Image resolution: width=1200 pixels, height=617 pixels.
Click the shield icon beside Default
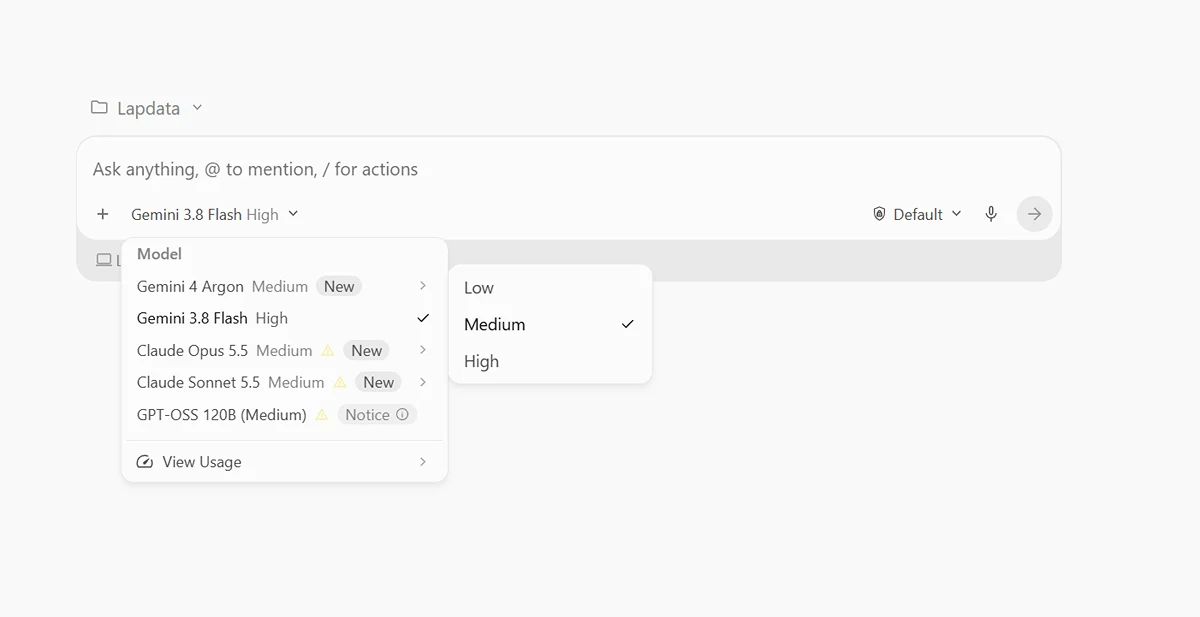click(x=879, y=214)
